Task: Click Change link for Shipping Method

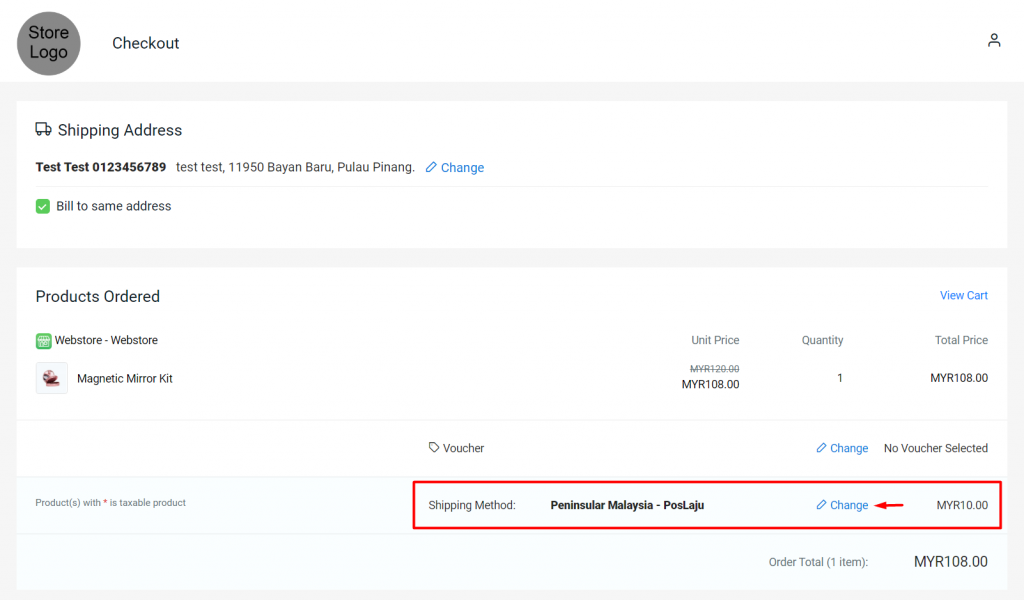Action: [848, 505]
